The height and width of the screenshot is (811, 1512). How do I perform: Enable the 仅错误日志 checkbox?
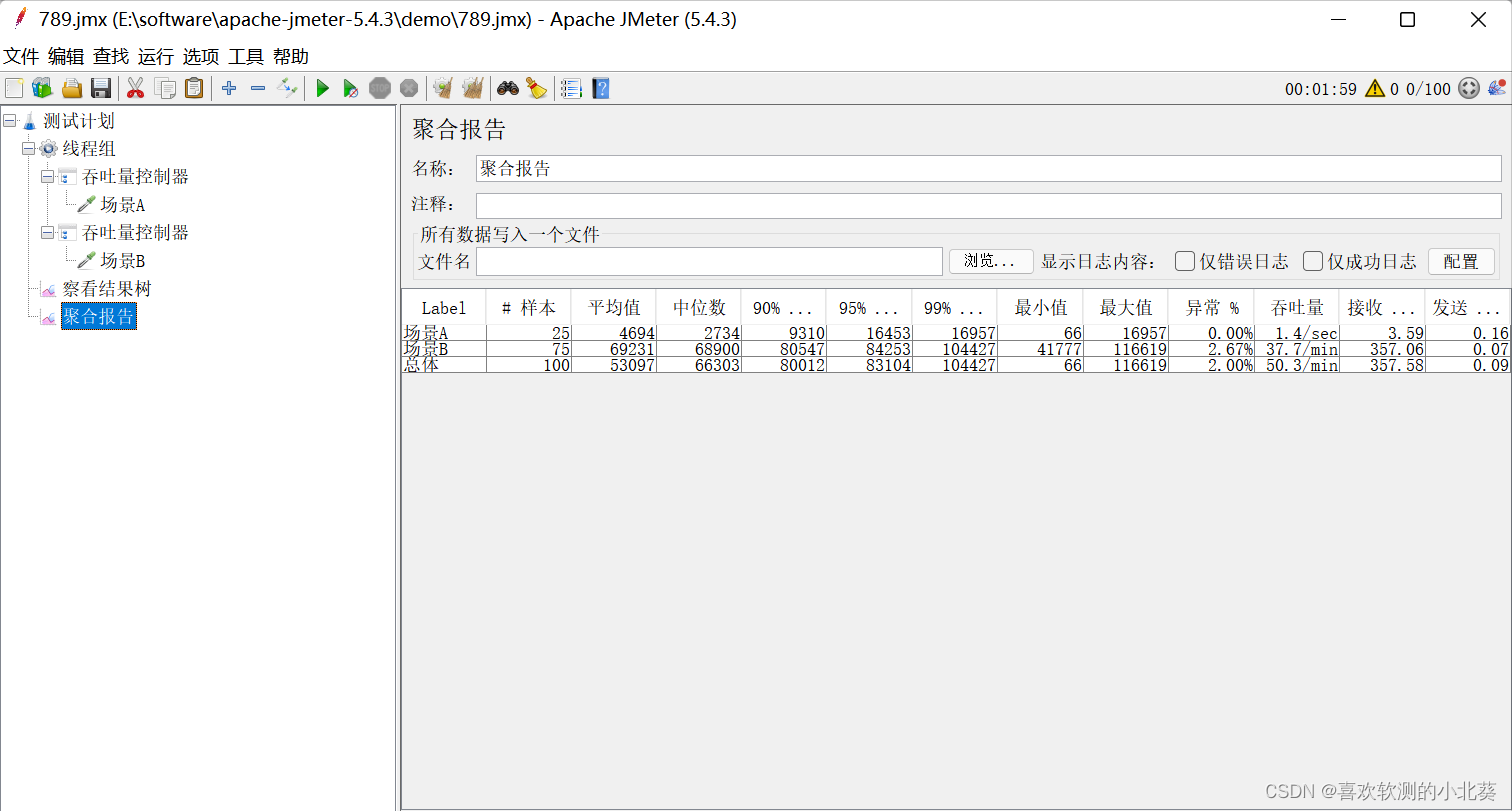click(x=1185, y=261)
